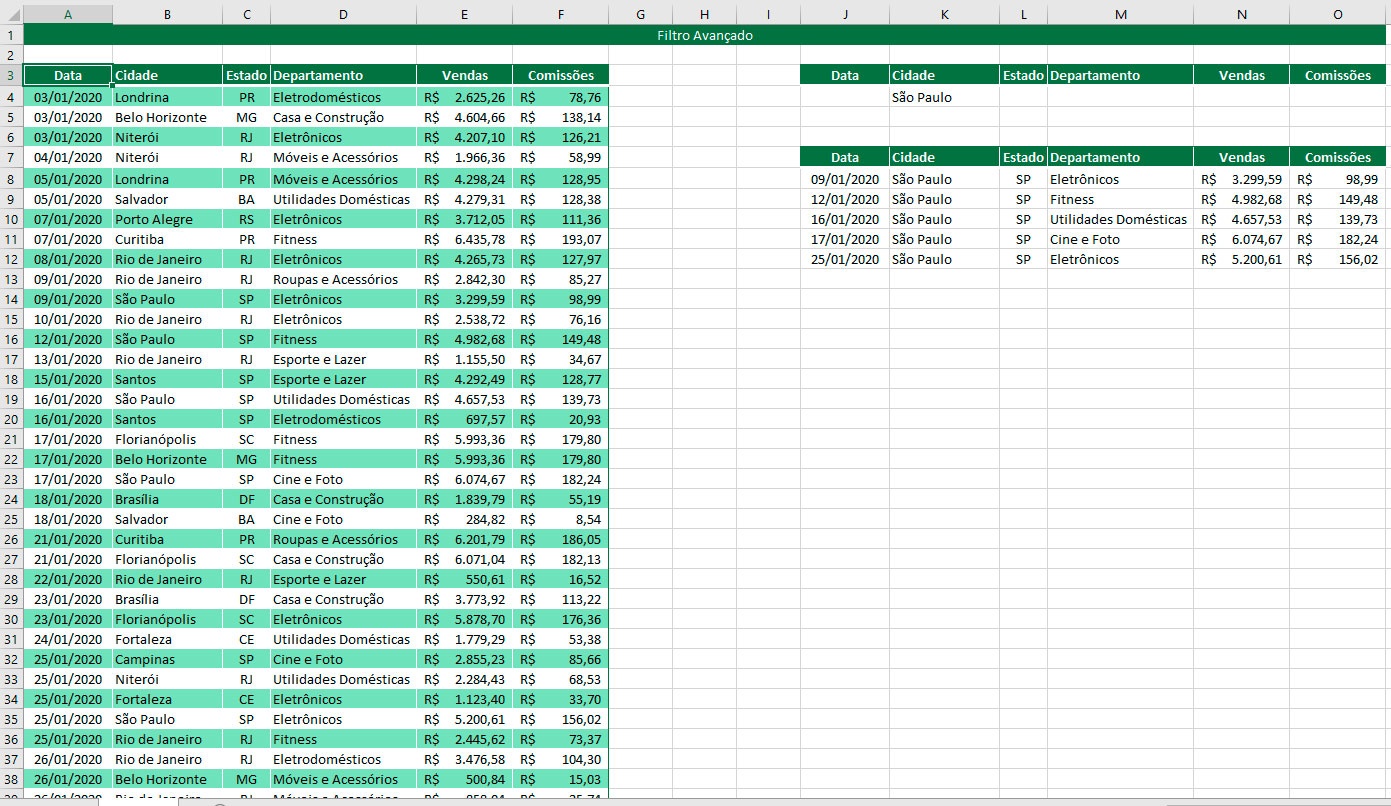Viewport: 1391px width, 806px height.
Task: Click the Cine e Foto cell in results table
Action: pos(1120,239)
